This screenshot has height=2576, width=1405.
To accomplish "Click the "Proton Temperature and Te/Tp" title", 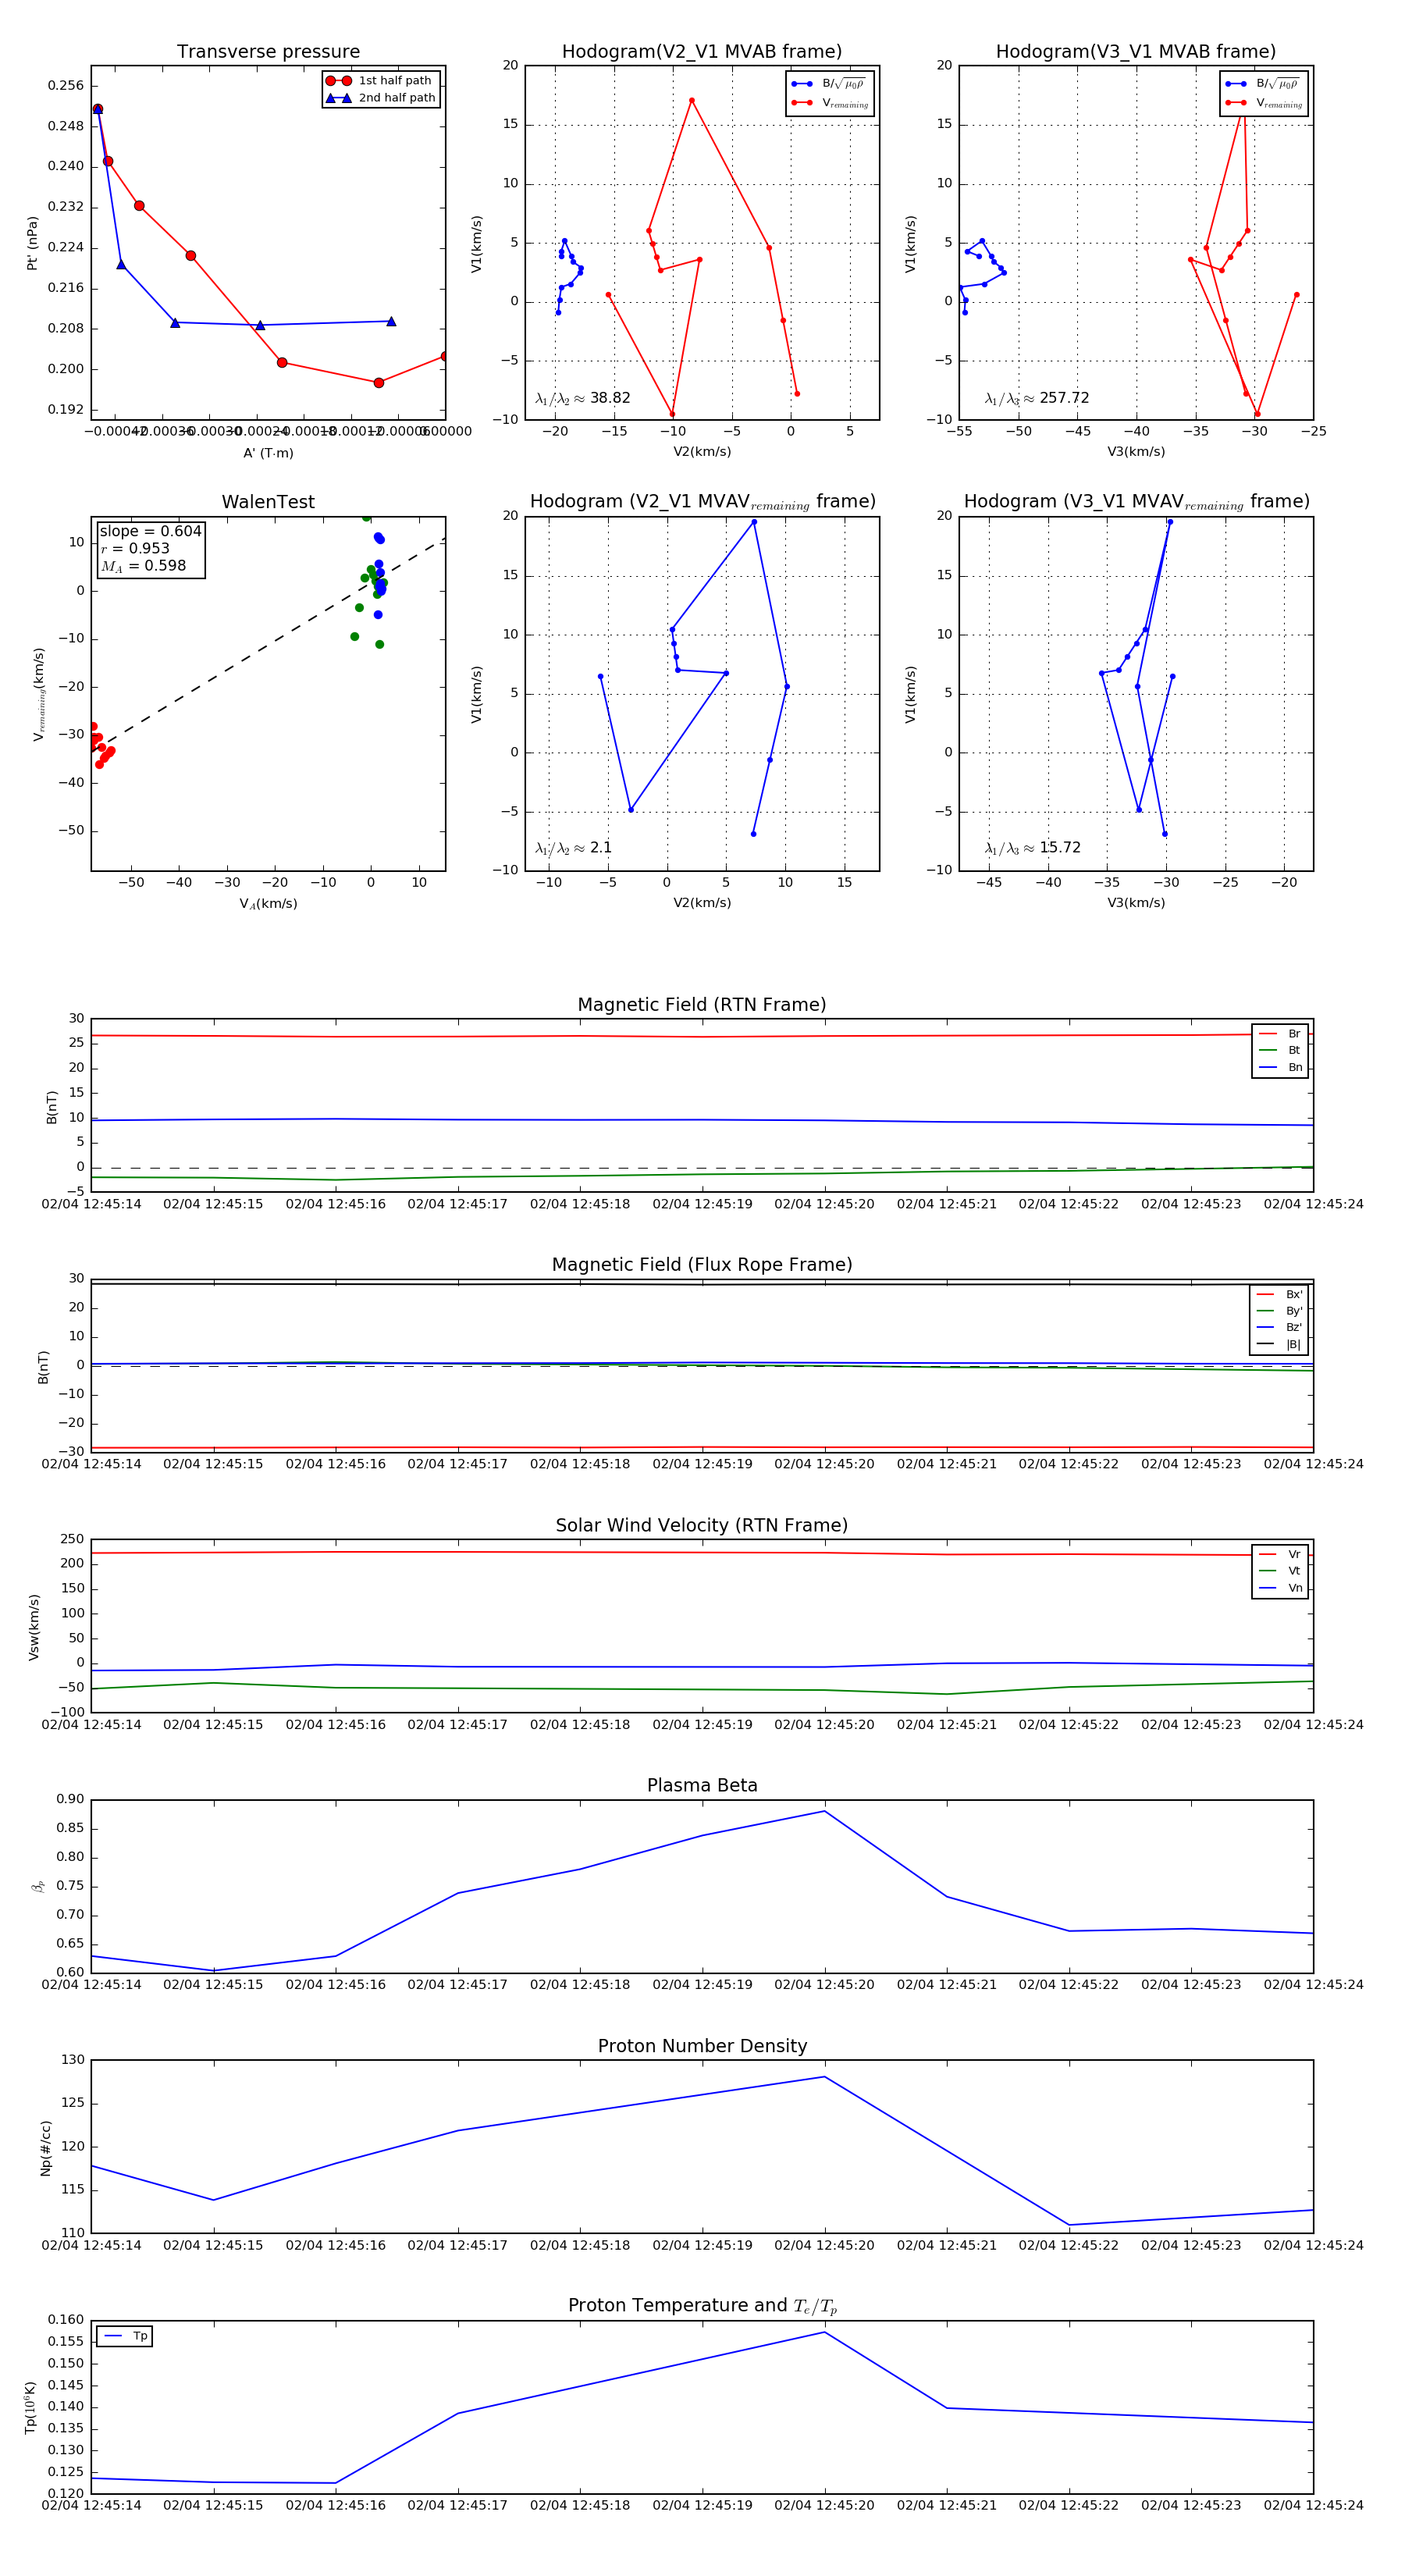I will [702, 2305].
